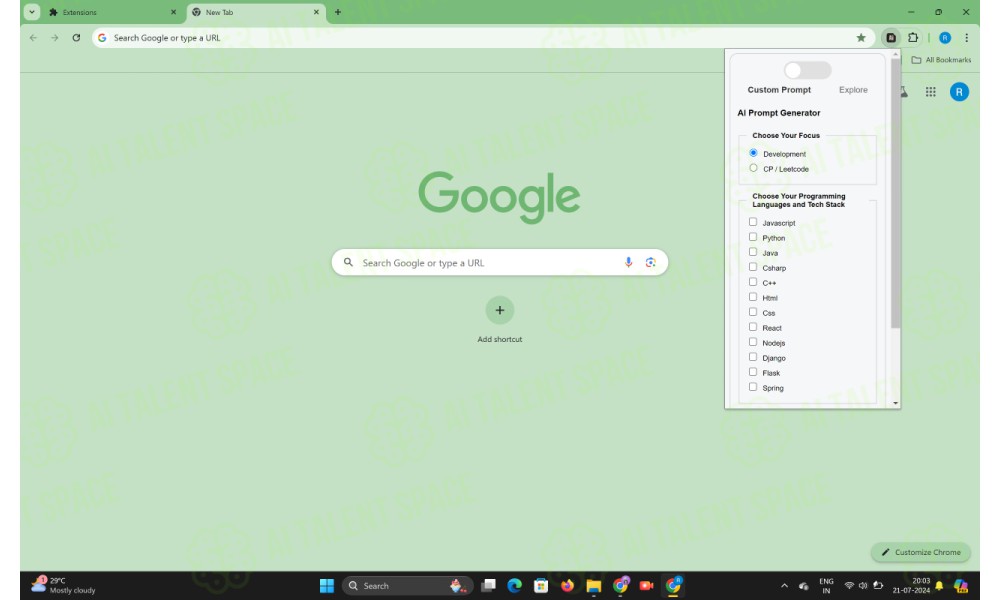Check the Django checkbox
This screenshot has height=600, width=1000.
[x=753, y=357]
